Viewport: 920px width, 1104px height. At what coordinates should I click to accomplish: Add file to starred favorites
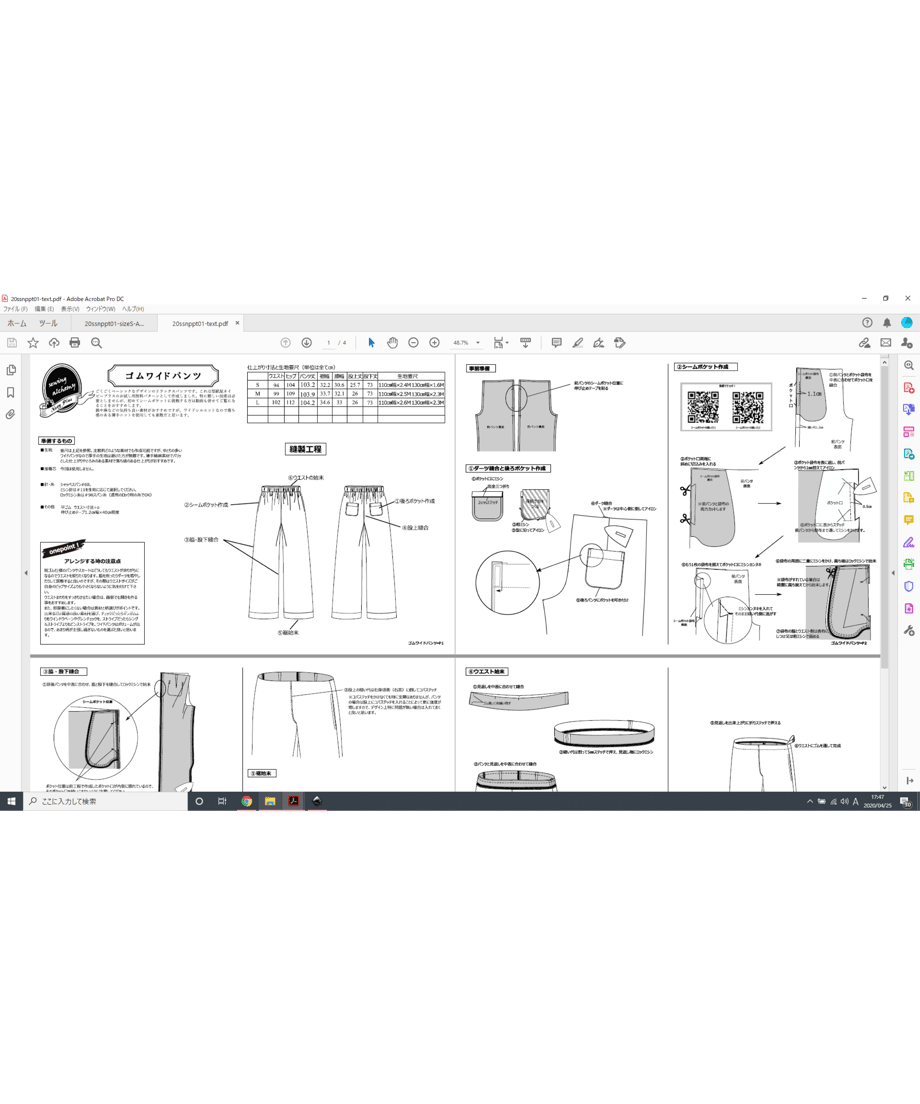tap(33, 343)
